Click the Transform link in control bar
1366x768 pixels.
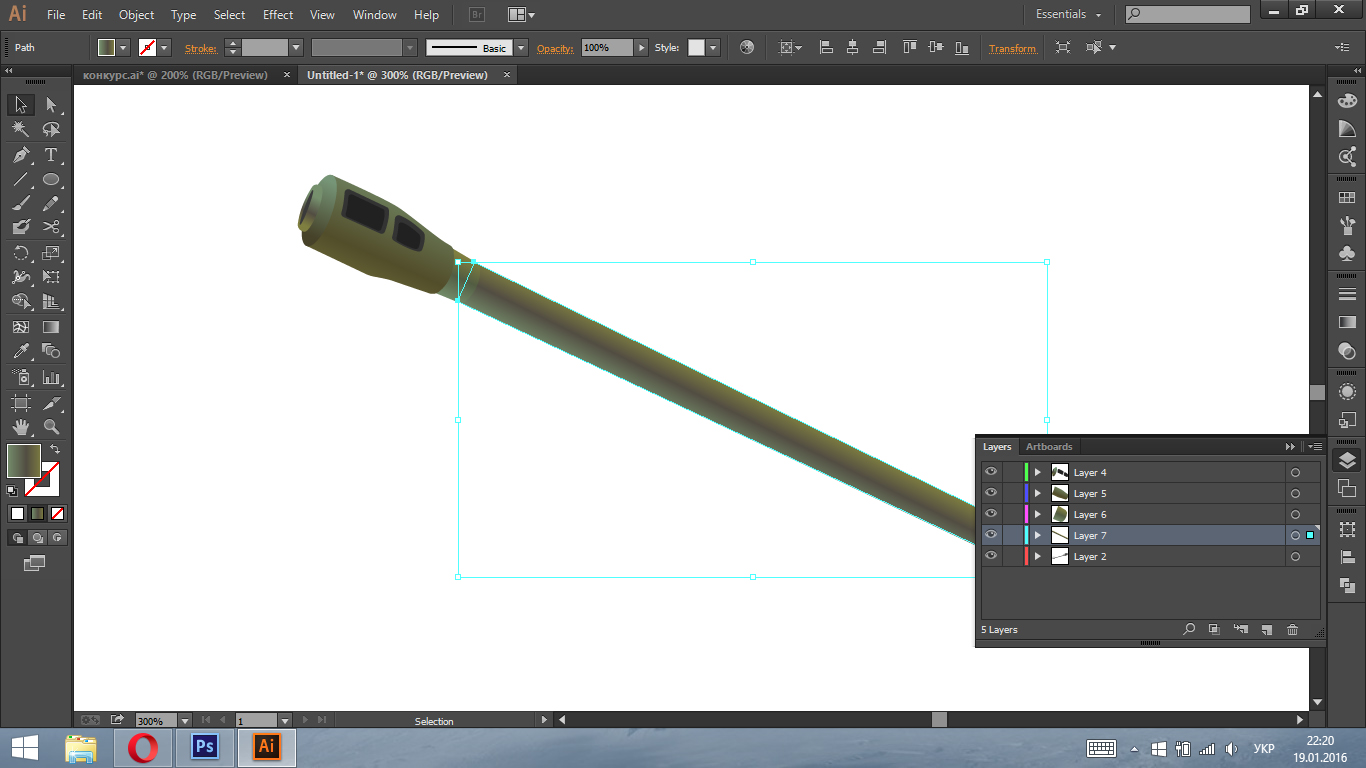pos(1012,48)
